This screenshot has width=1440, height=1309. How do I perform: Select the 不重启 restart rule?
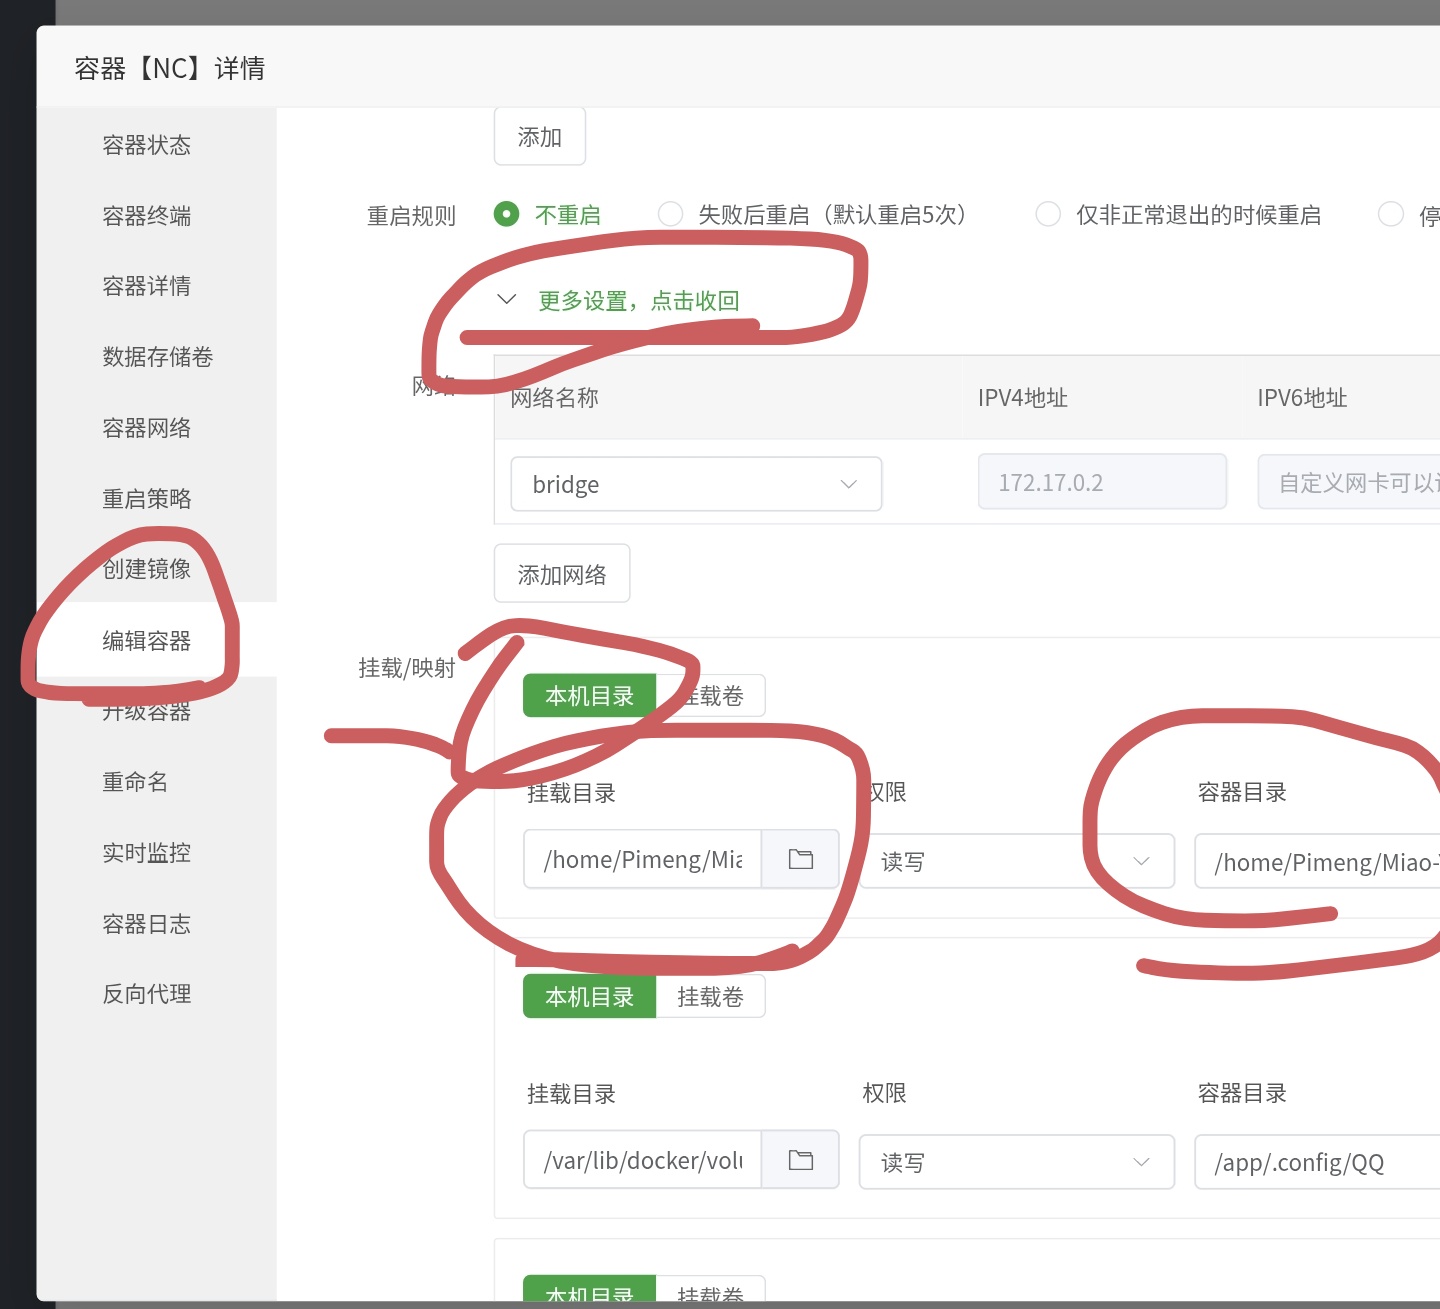507,214
